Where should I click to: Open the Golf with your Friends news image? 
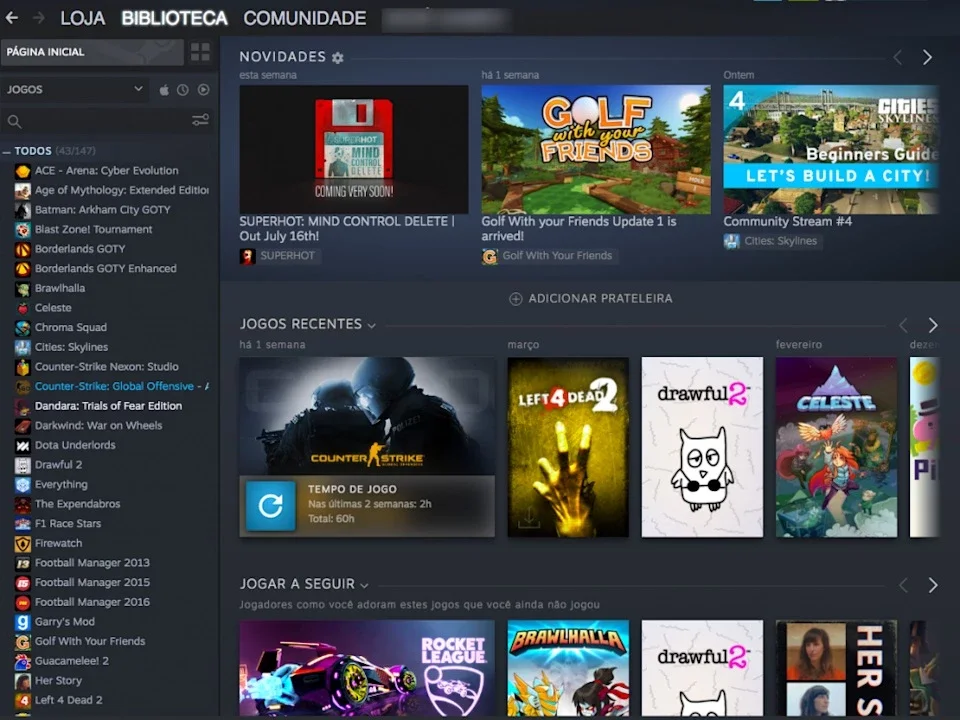pos(596,149)
